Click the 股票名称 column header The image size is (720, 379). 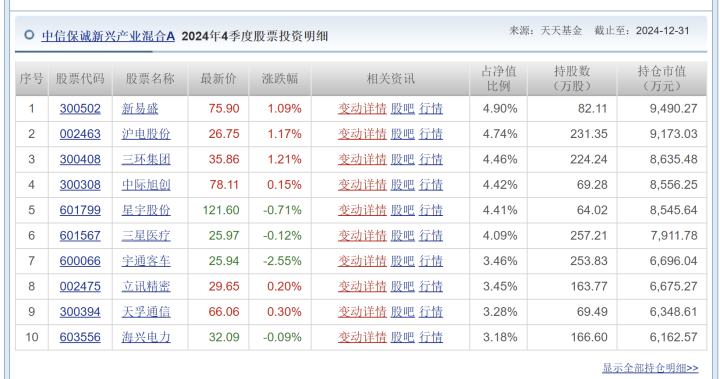click(150, 79)
